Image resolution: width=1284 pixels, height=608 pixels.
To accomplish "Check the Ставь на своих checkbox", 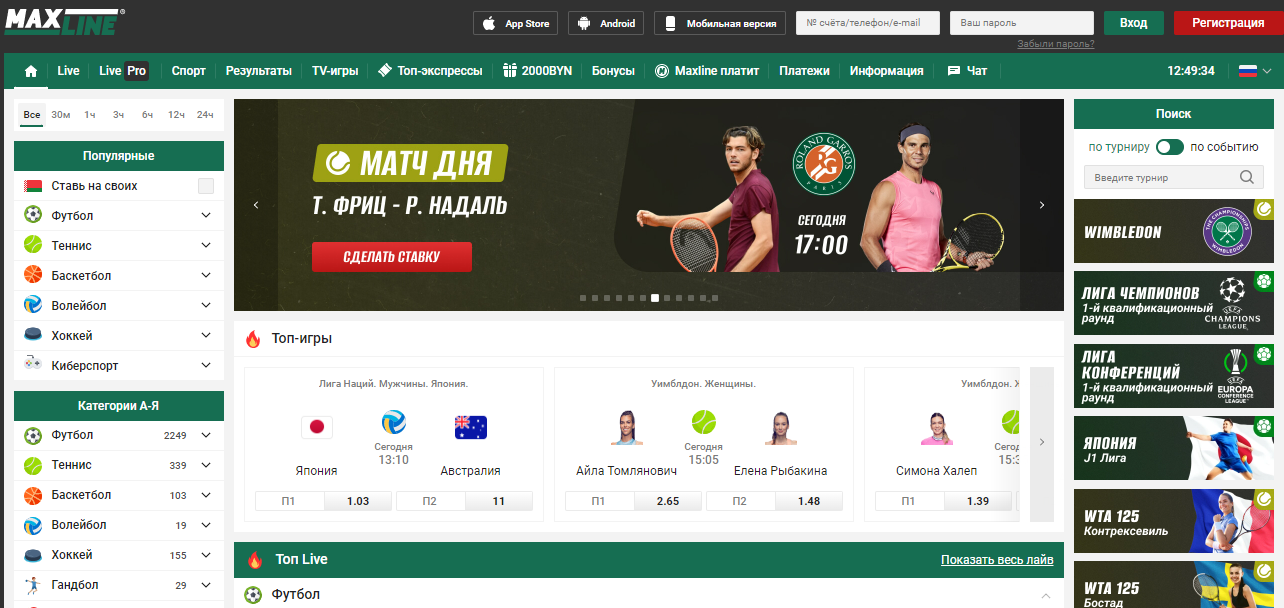I will pyautogui.click(x=206, y=186).
